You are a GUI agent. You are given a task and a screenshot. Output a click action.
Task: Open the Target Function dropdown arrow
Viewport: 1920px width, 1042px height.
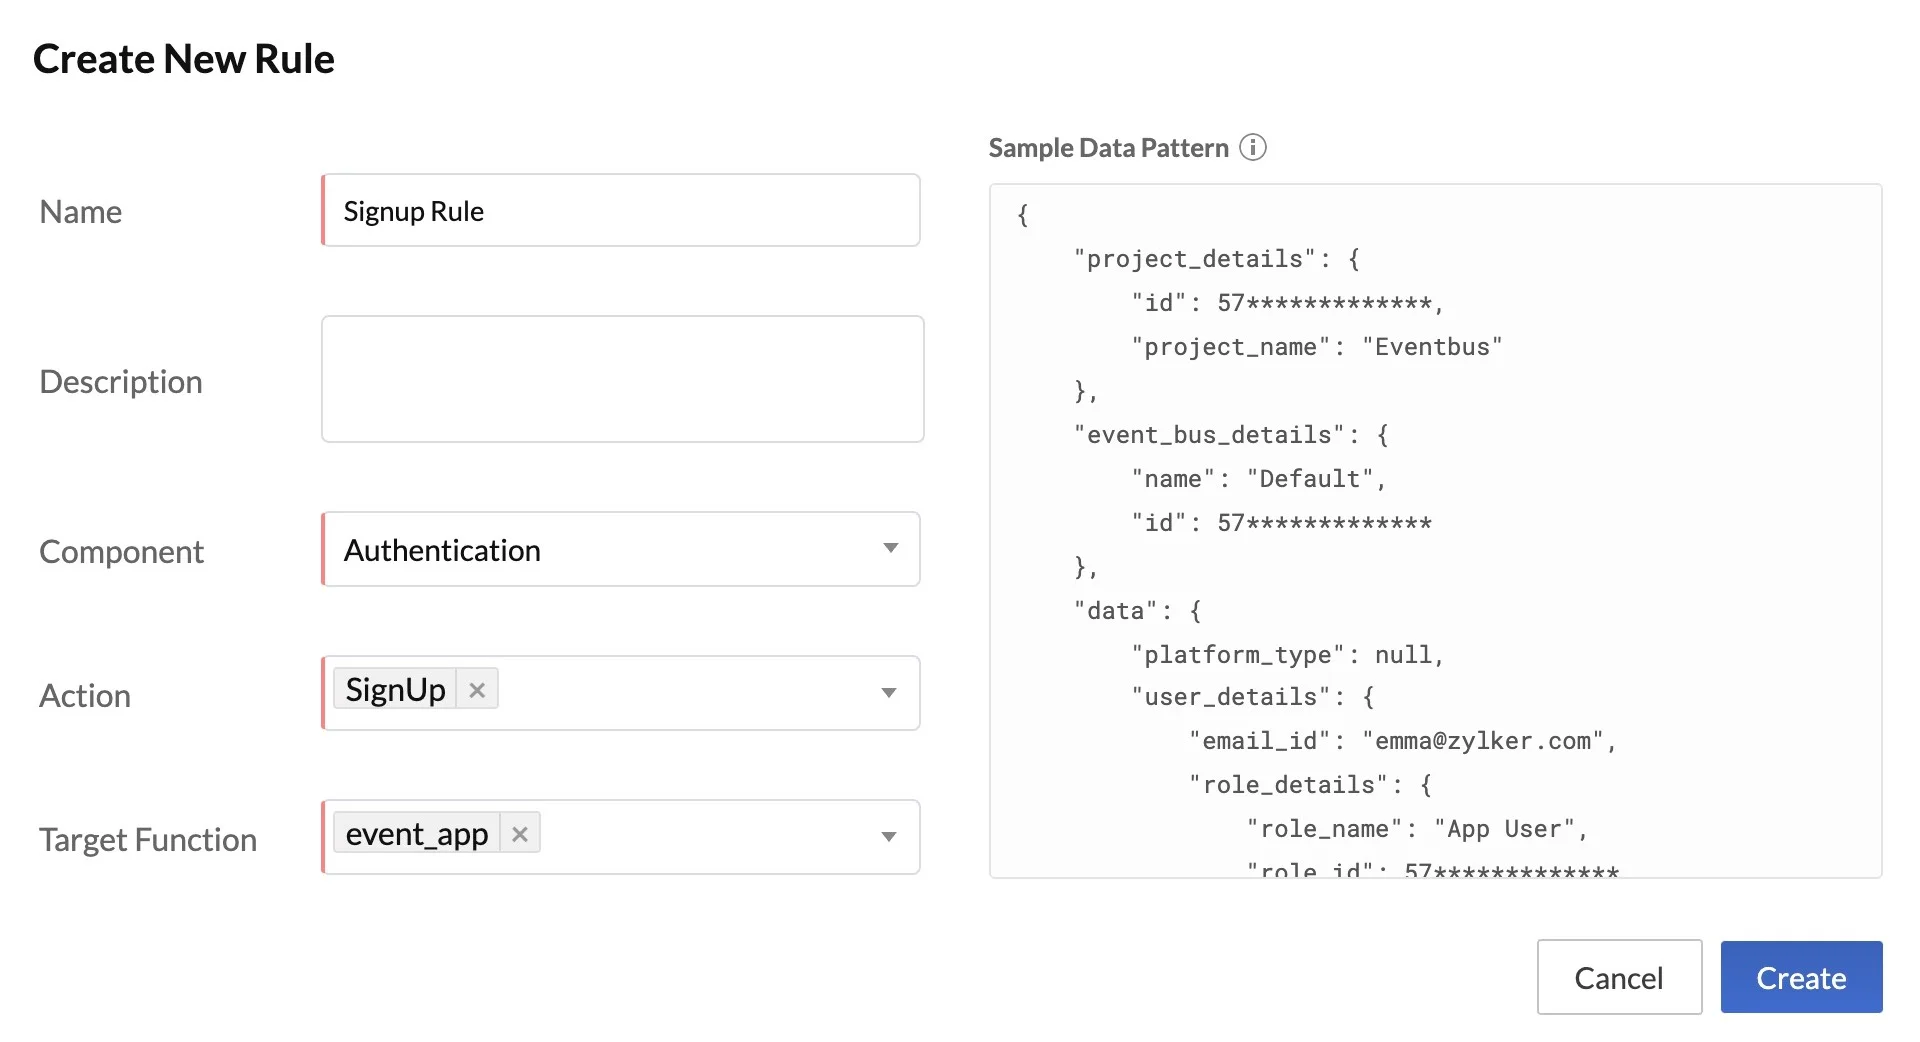(888, 837)
